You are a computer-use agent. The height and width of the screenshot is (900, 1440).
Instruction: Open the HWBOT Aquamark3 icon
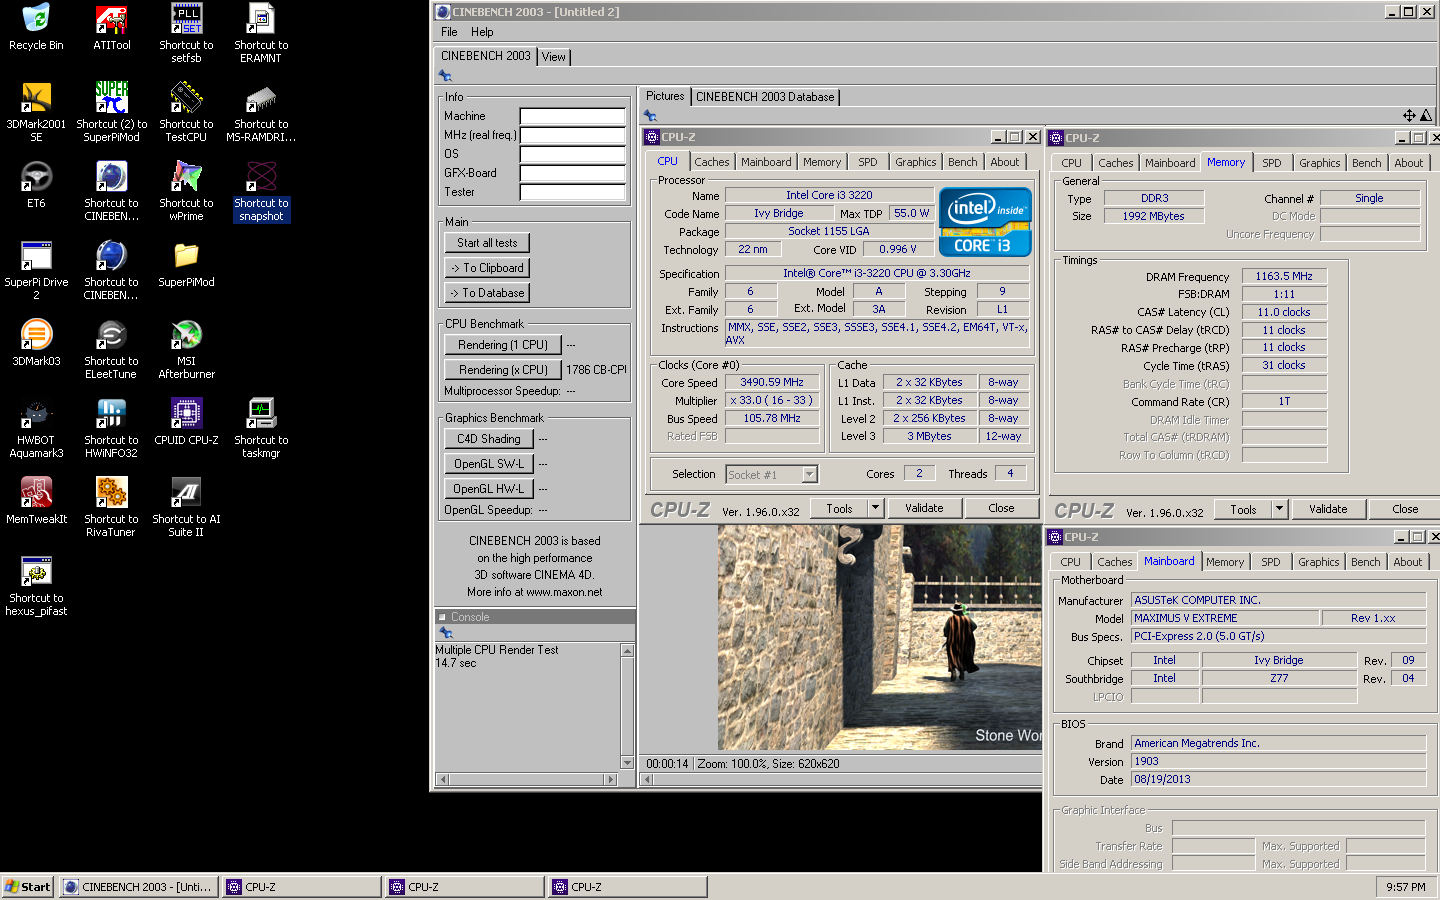(36, 428)
